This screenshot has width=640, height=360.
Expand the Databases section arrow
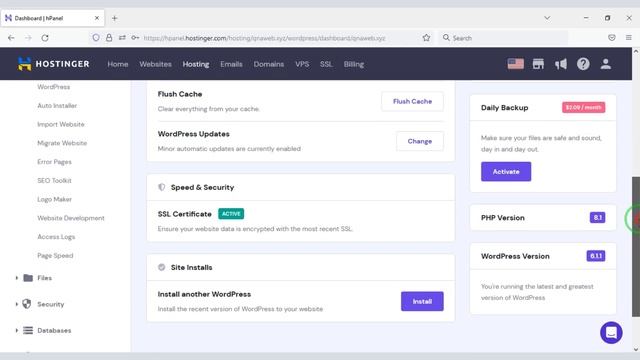[17, 330]
